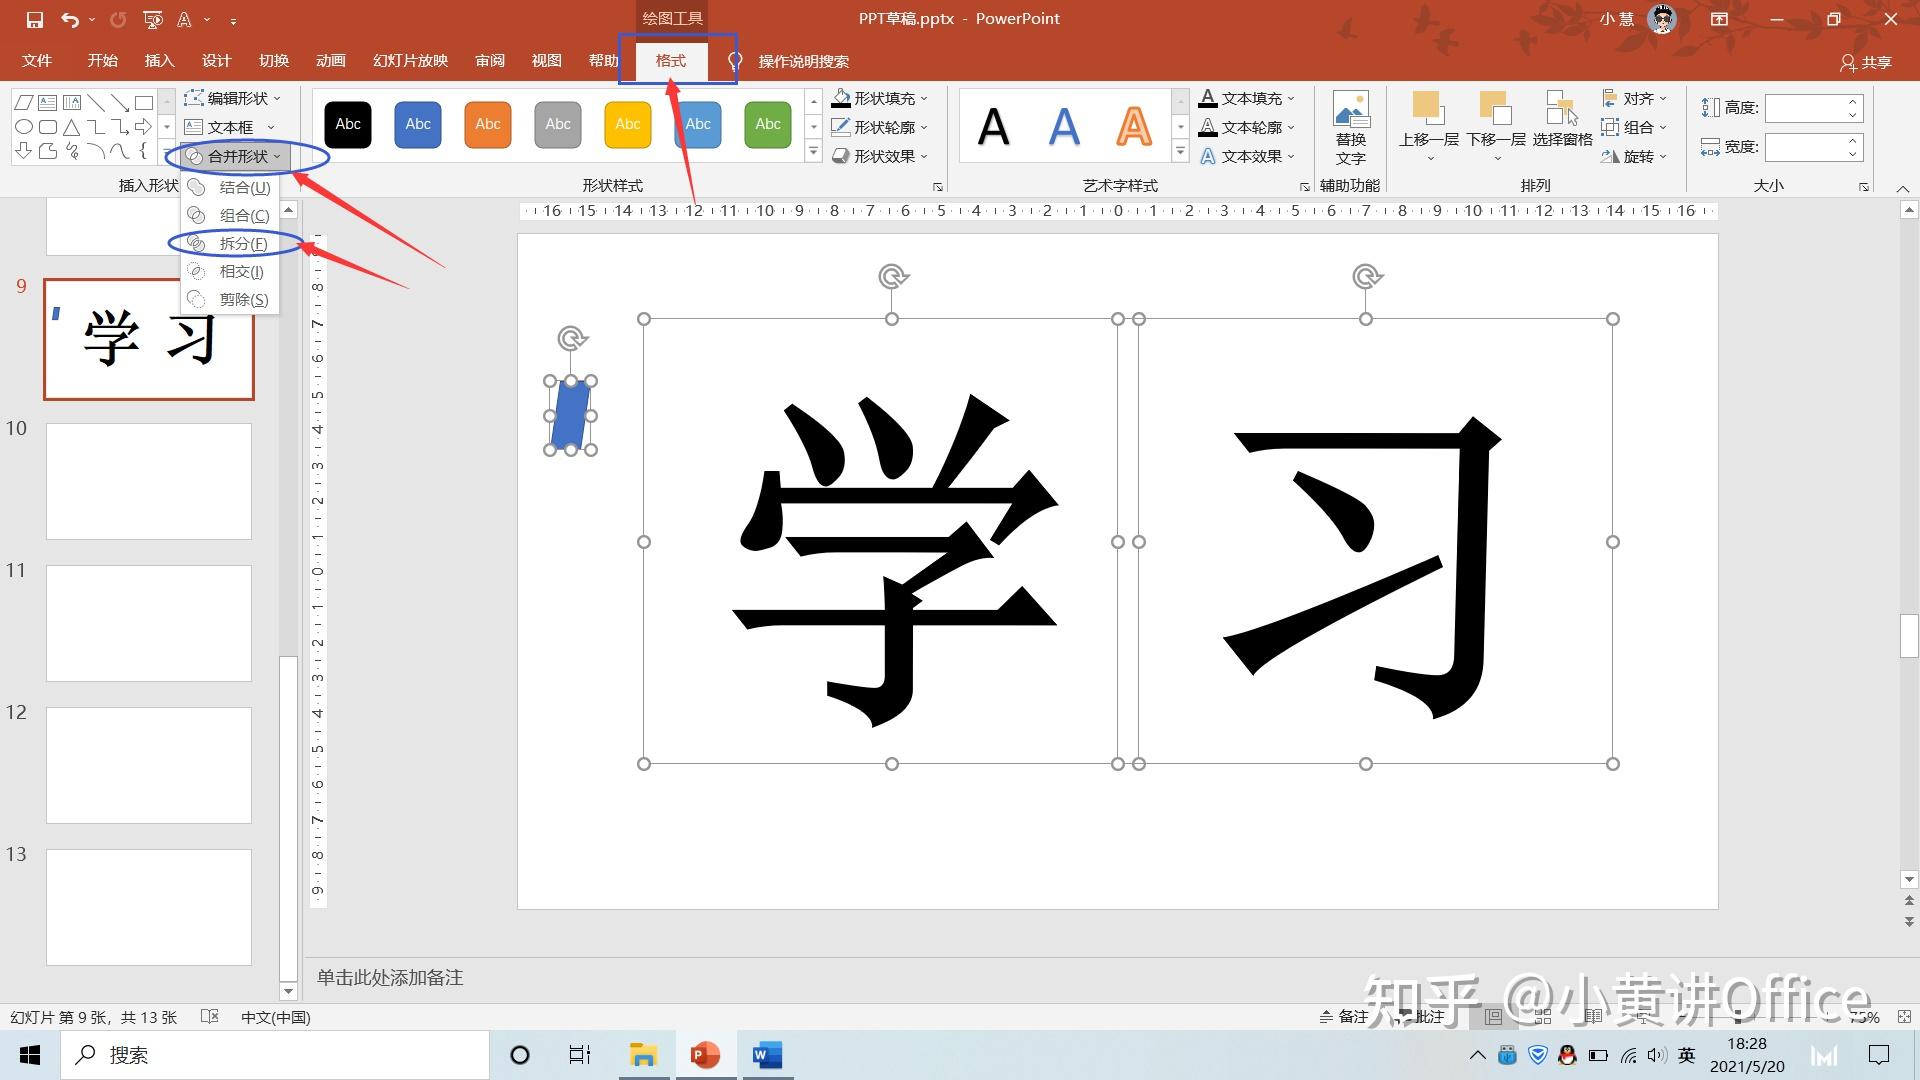Select the slide 10 thumbnail
Image resolution: width=1920 pixels, height=1080 pixels.
coord(149,481)
